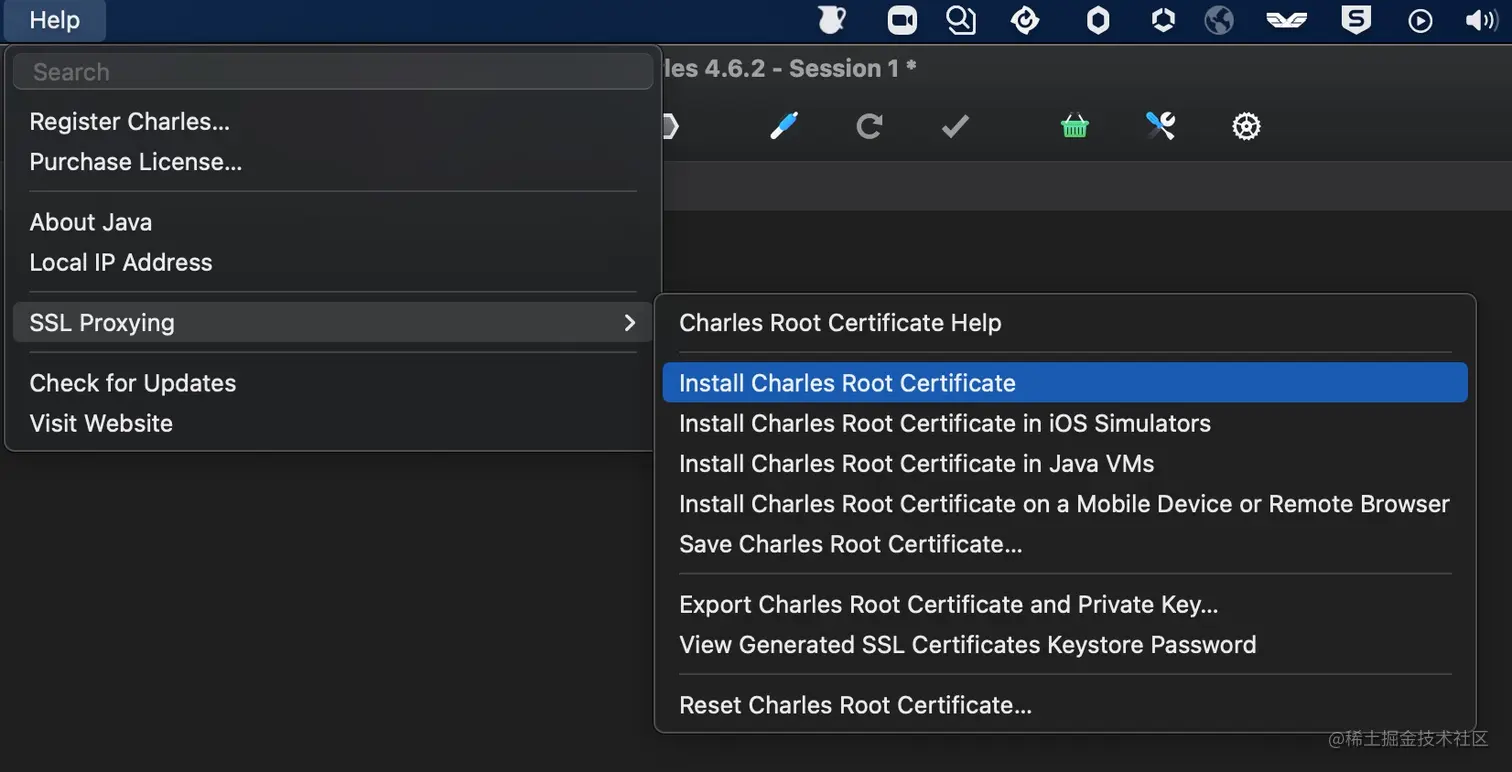View Generated SSL Certificates Keystore Password
Viewport: 1512px width, 772px height.
tap(1065, 645)
